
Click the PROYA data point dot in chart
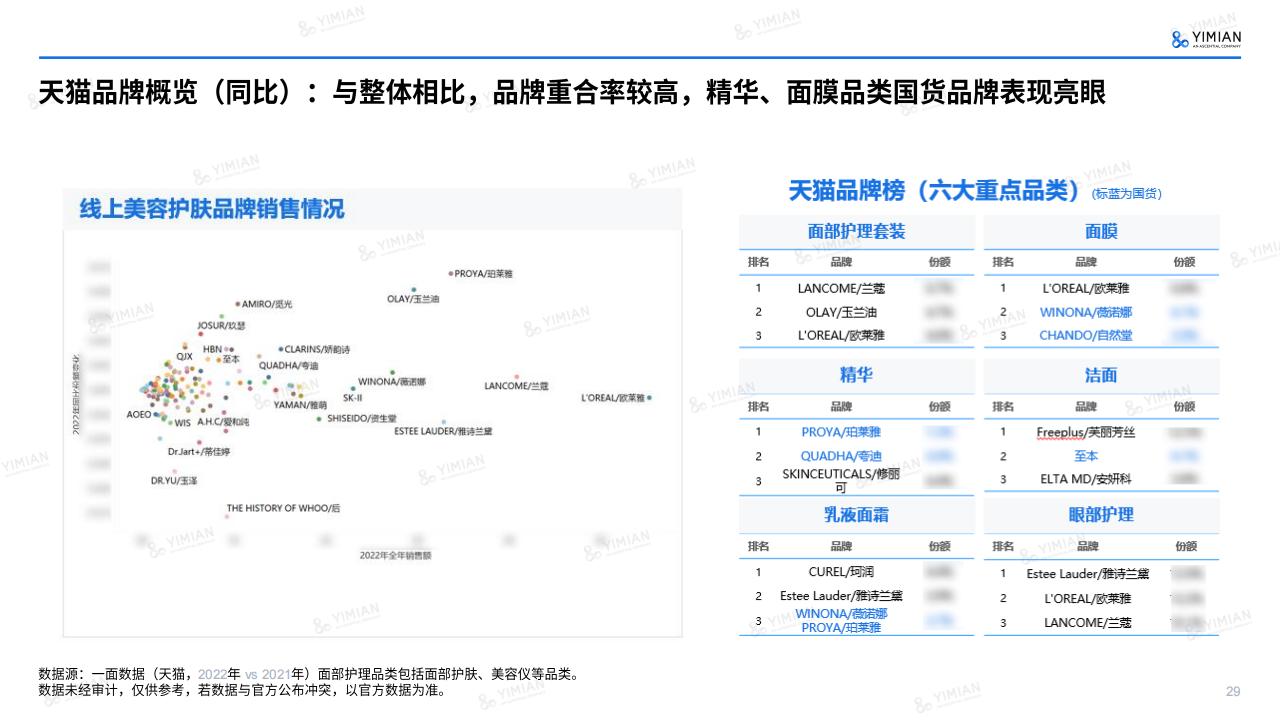click(x=451, y=273)
